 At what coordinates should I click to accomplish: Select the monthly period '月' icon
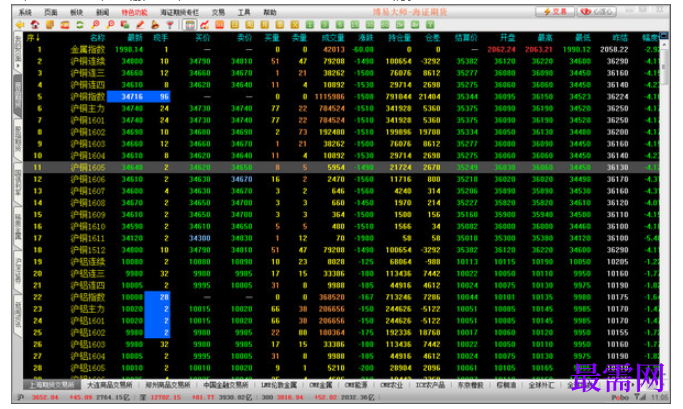(265, 25)
